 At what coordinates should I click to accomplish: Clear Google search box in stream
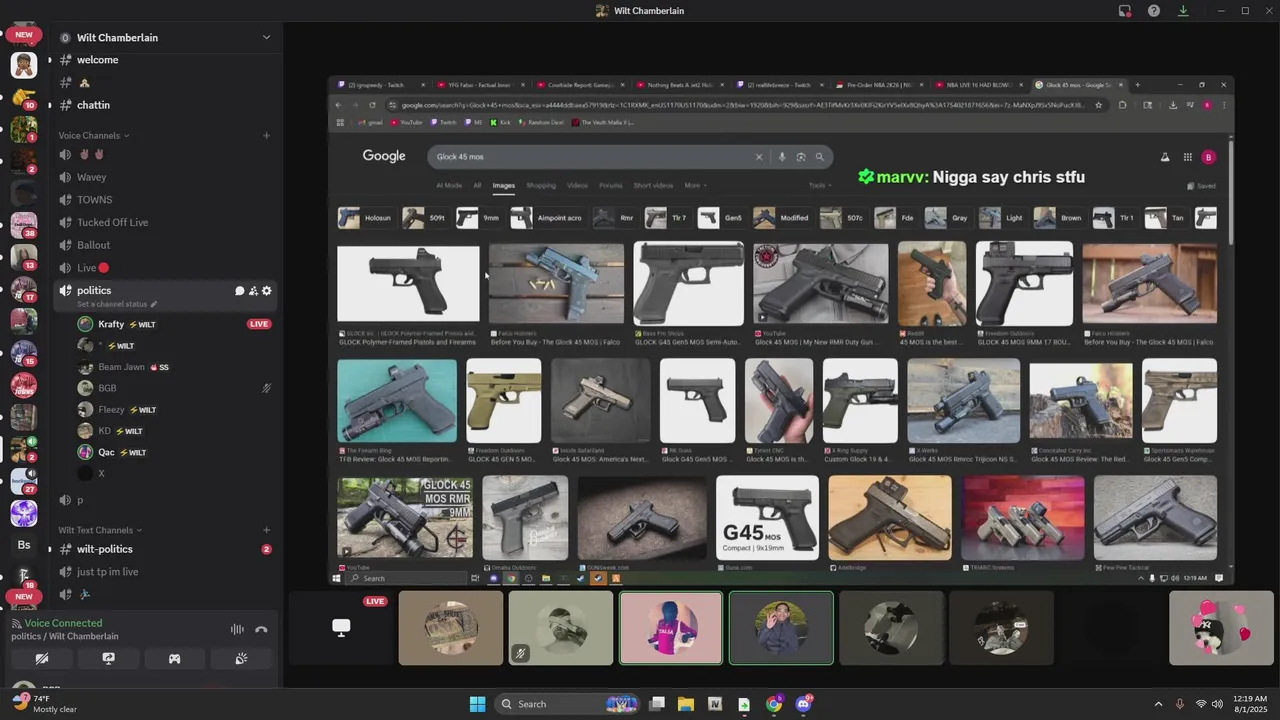point(758,157)
